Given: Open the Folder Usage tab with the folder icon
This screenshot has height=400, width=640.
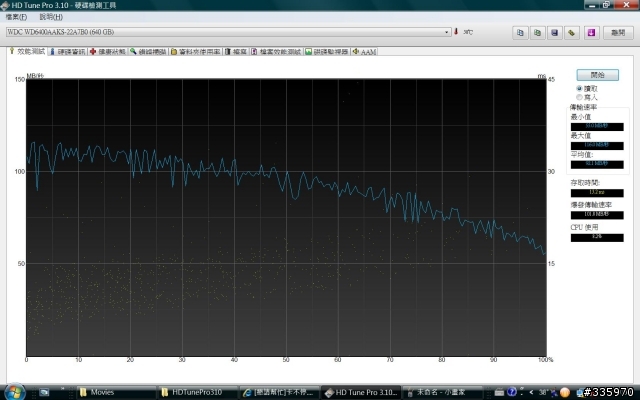Looking at the screenshot, I should click(195, 52).
